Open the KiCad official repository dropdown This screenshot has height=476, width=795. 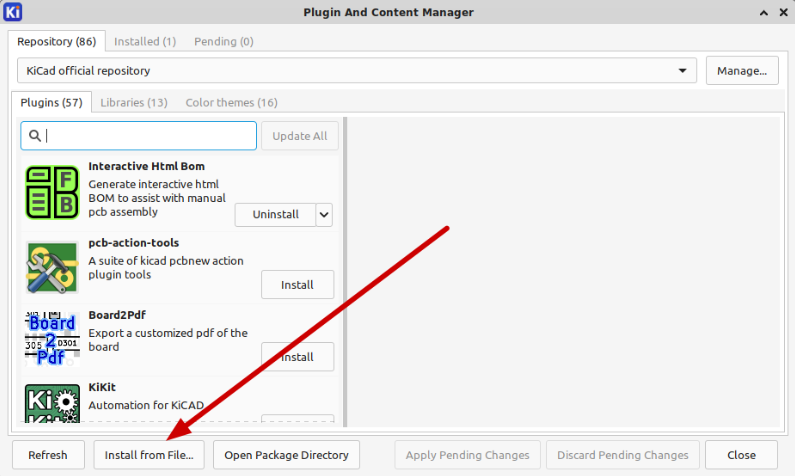(x=356, y=70)
